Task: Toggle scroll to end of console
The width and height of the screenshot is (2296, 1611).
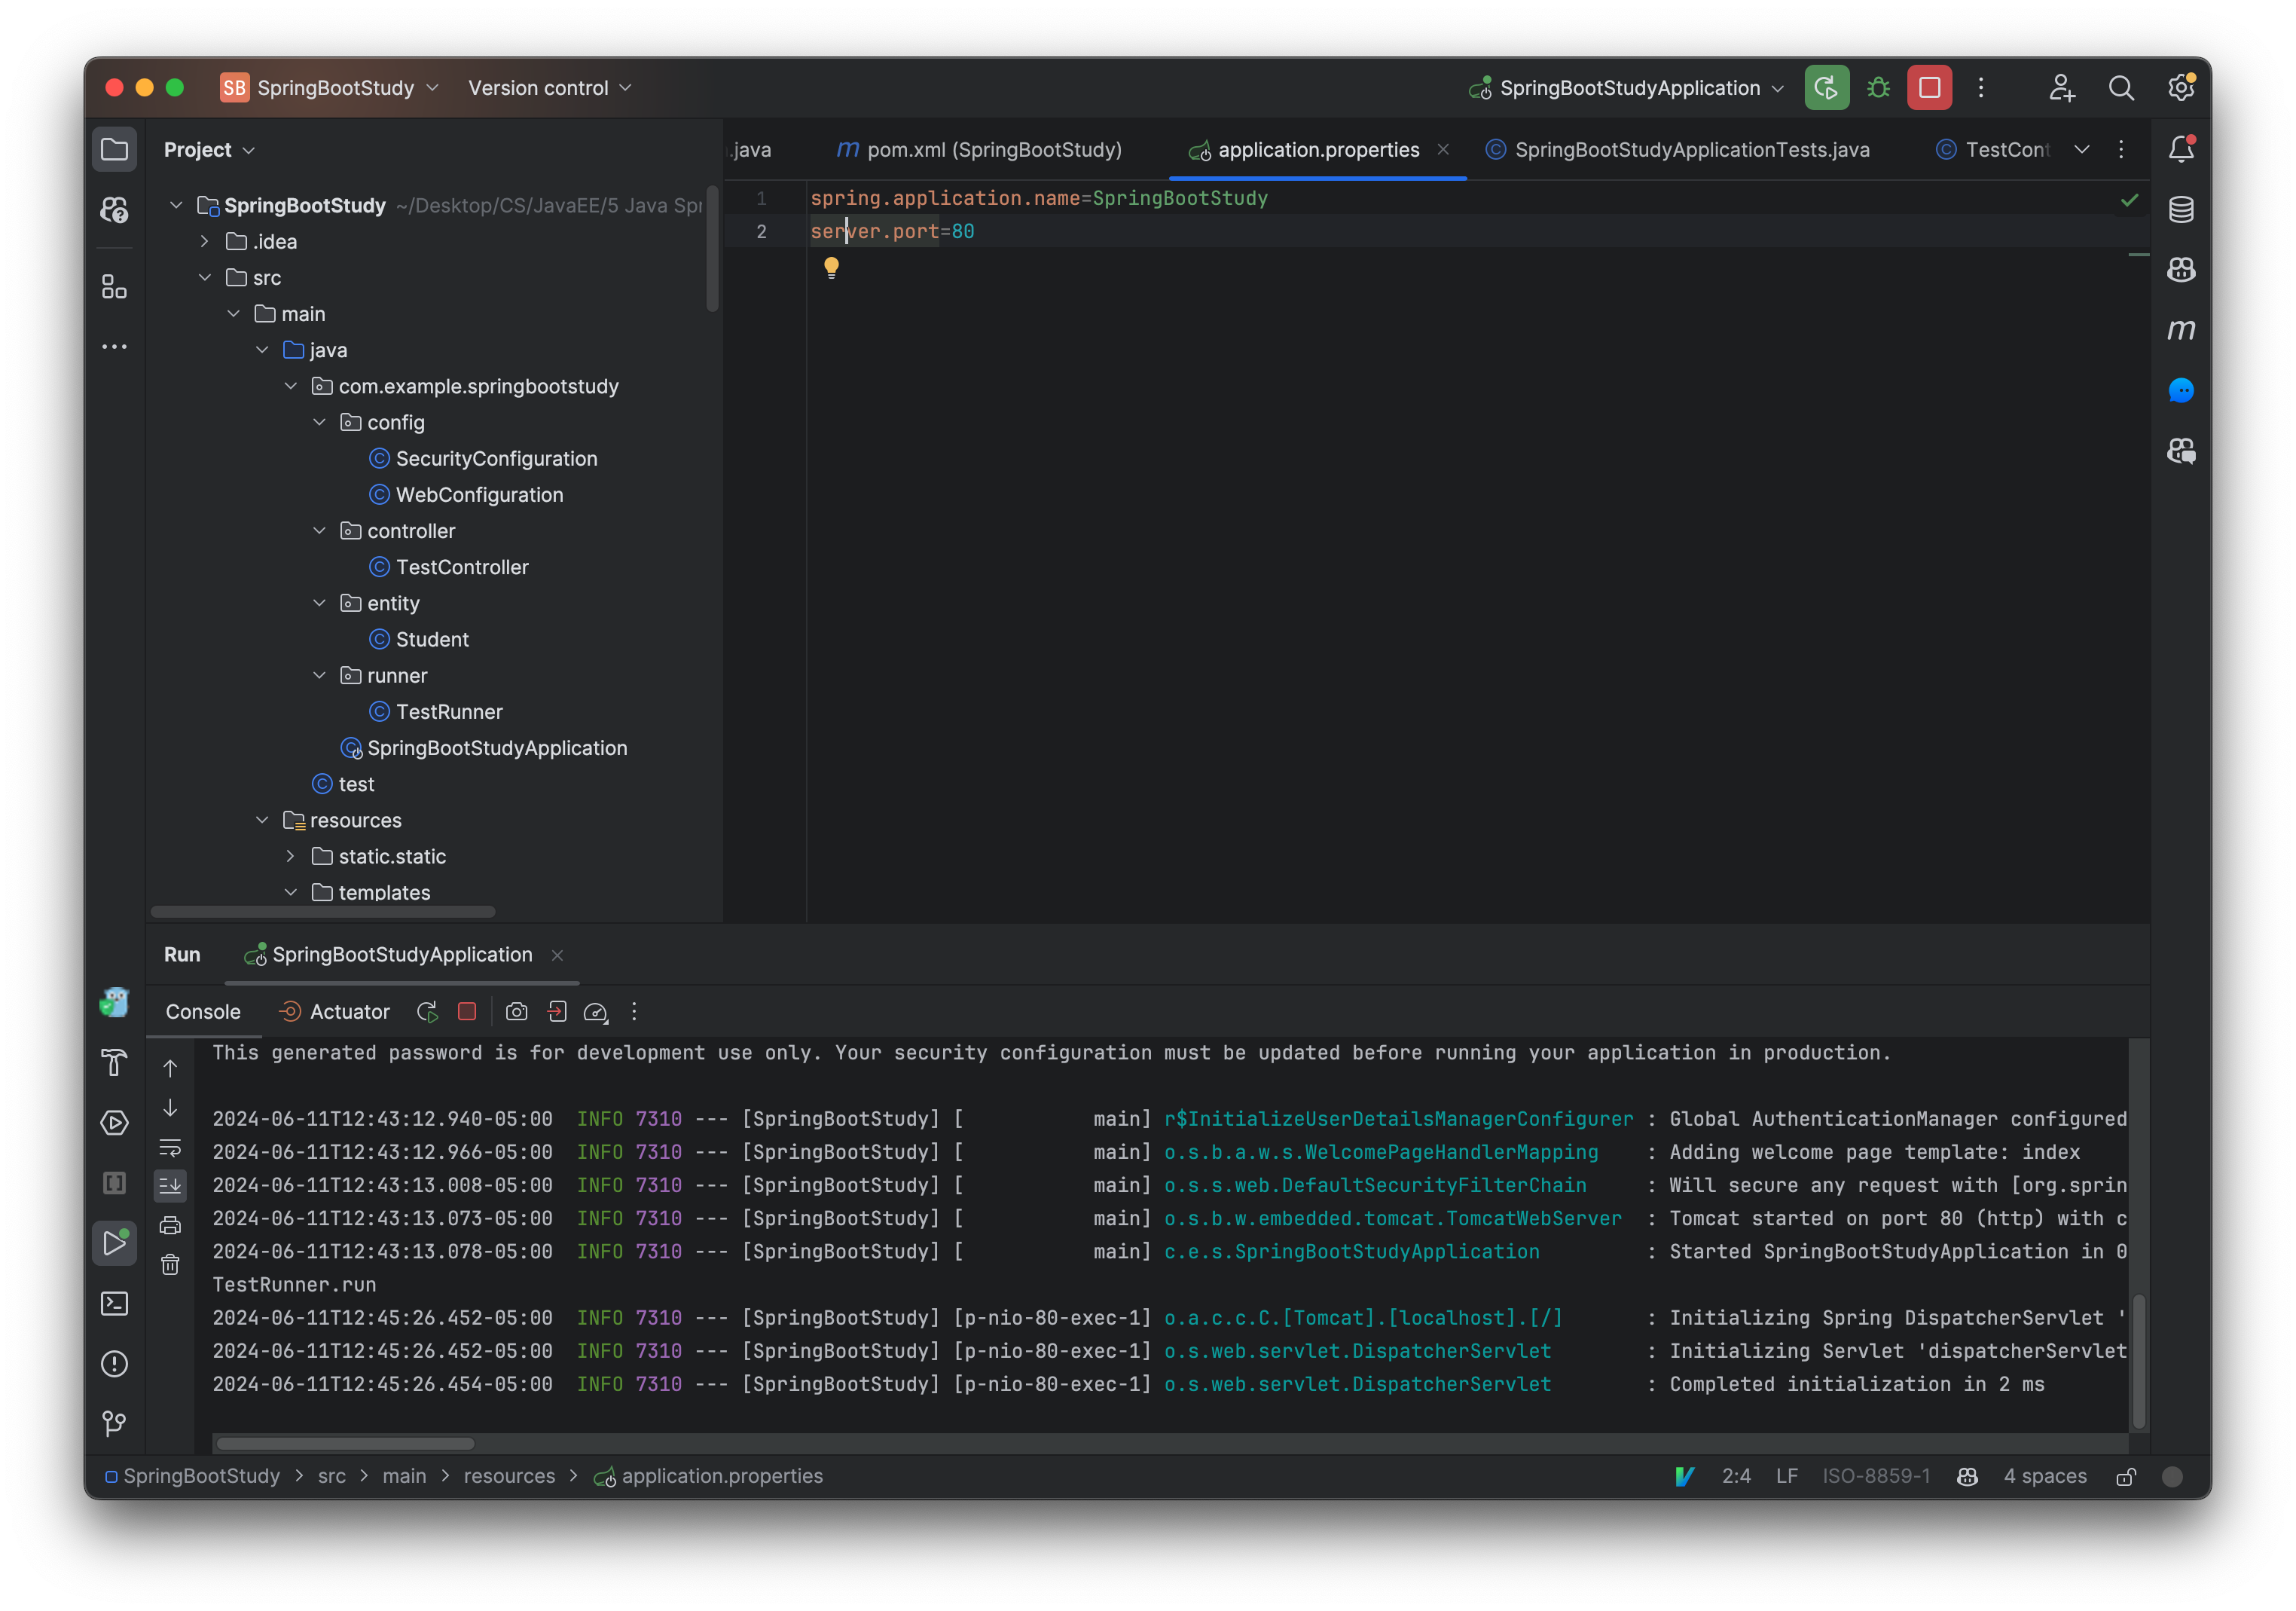Action: tap(170, 1186)
